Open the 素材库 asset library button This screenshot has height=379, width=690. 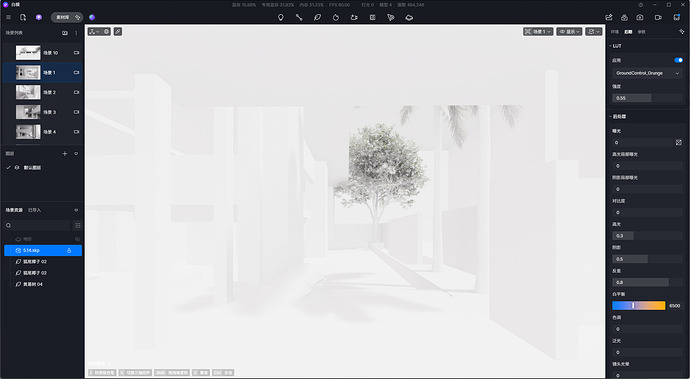click(67, 17)
